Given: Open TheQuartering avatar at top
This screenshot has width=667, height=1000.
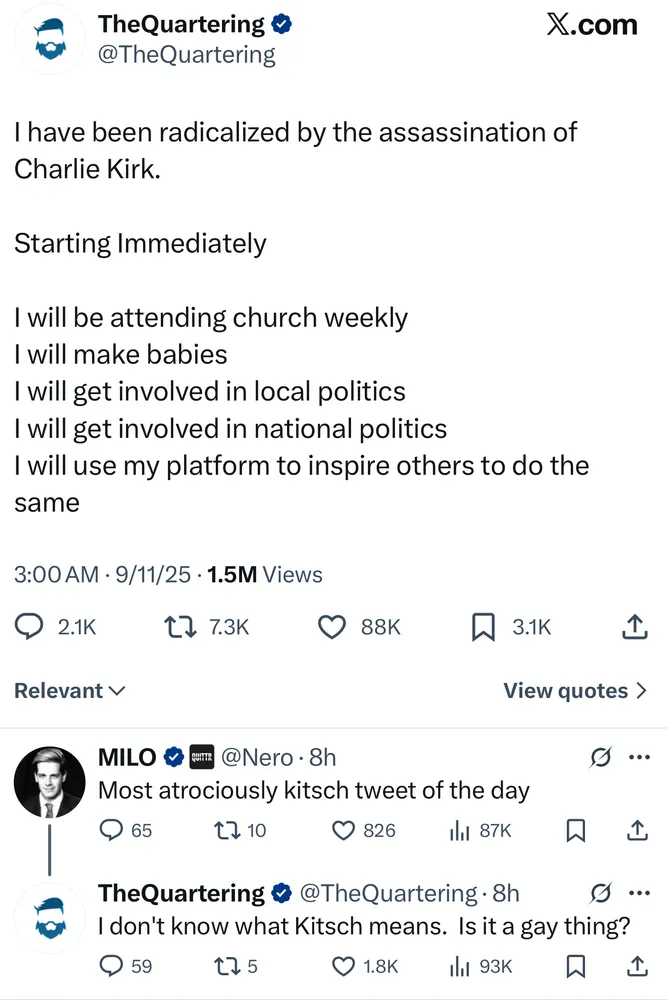Looking at the screenshot, I should coord(48,40).
